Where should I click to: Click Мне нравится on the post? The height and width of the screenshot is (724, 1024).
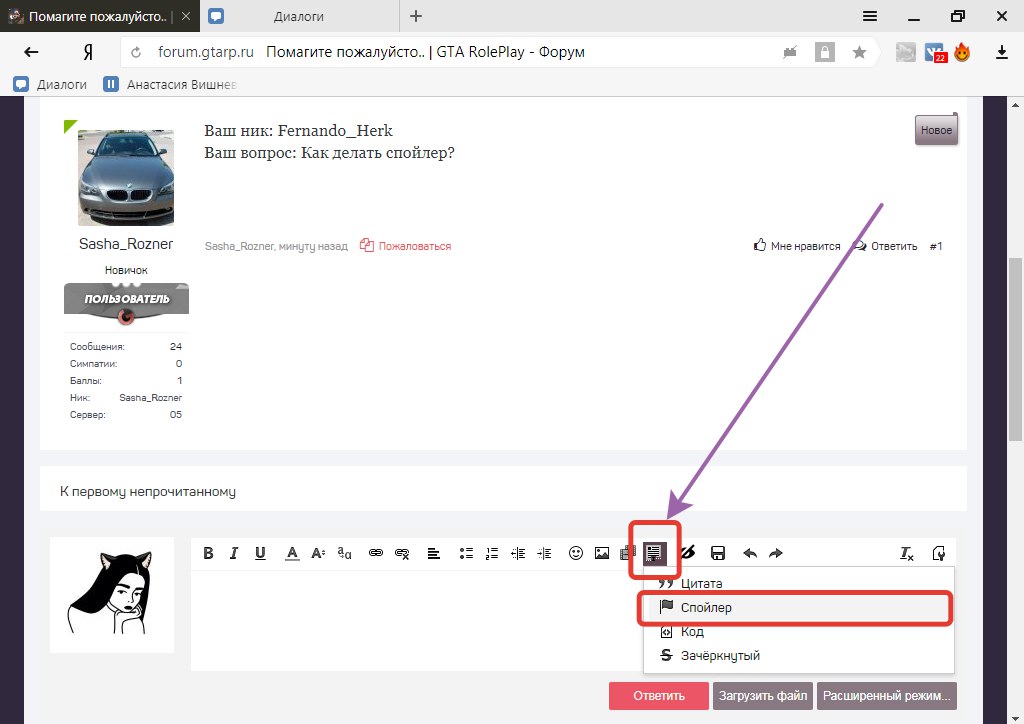[x=797, y=246]
